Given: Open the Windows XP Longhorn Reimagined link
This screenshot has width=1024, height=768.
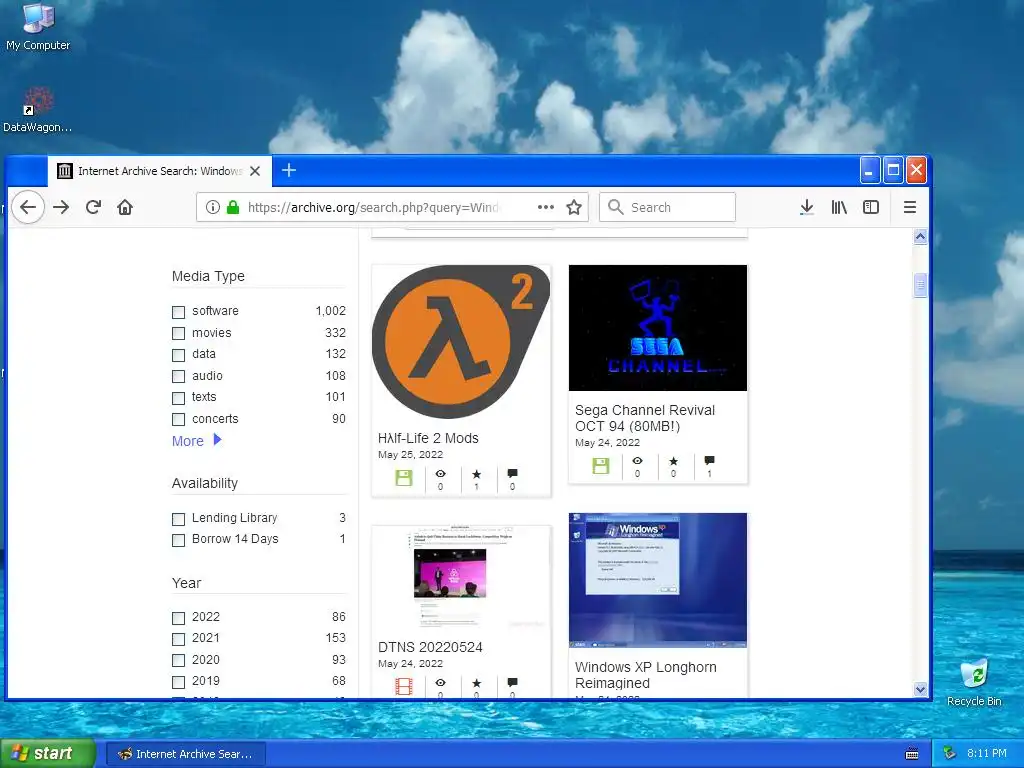Looking at the screenshot, I should [645, 675].
